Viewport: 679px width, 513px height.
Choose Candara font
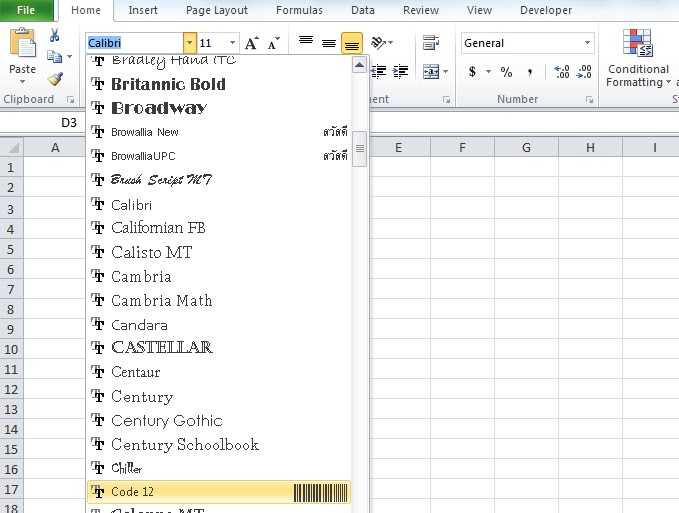point(219,325)
